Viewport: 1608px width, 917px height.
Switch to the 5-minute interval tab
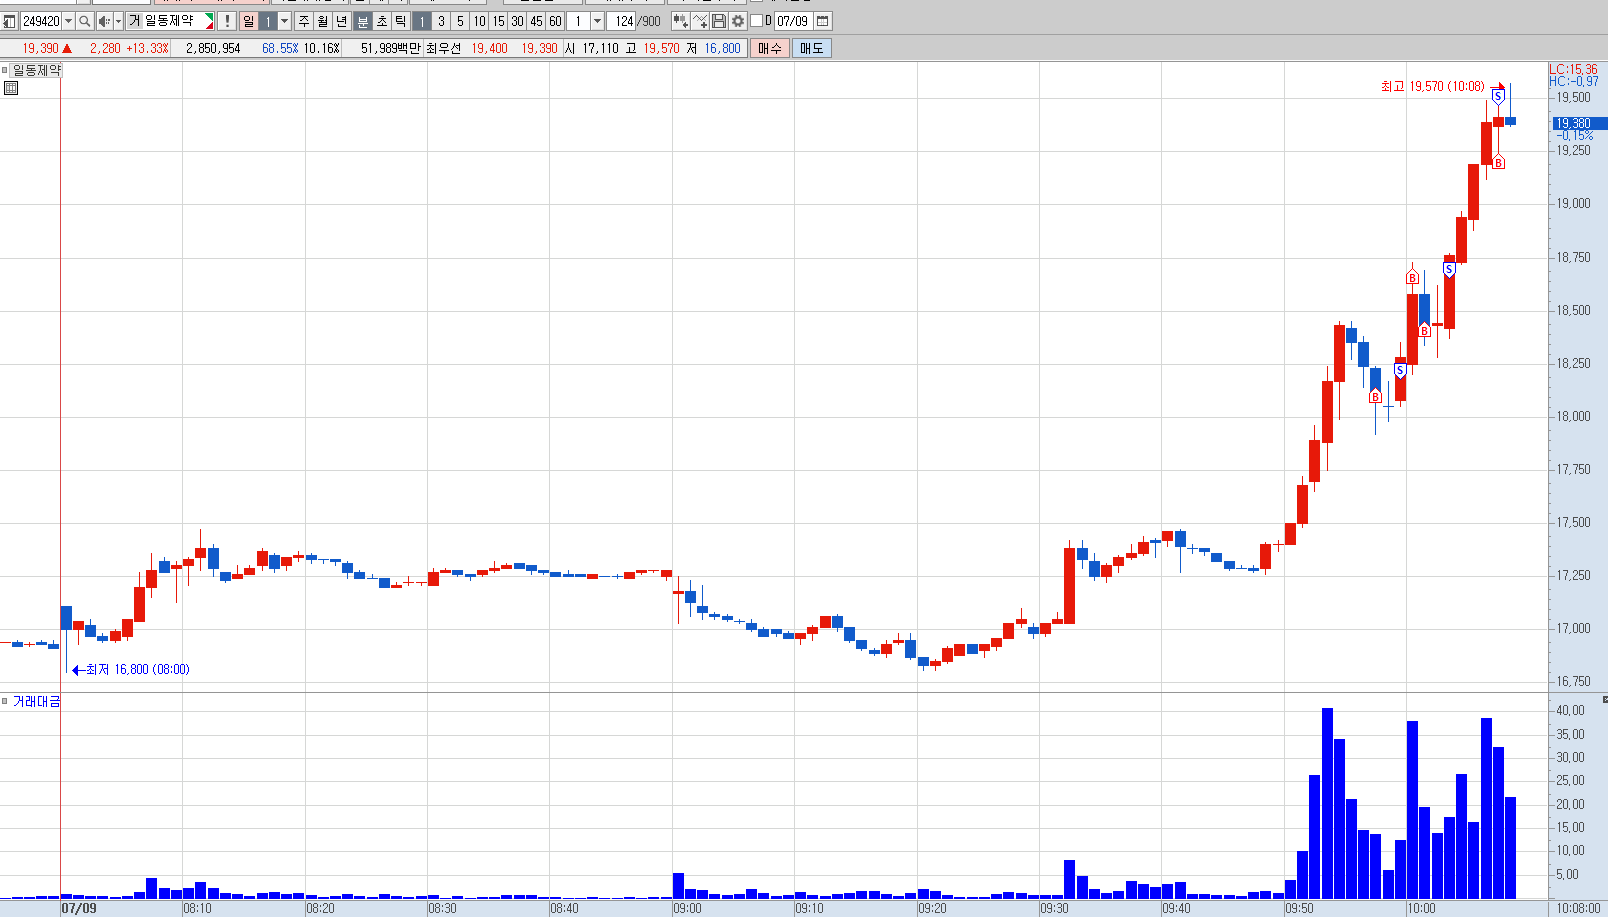tap(460, 21)
